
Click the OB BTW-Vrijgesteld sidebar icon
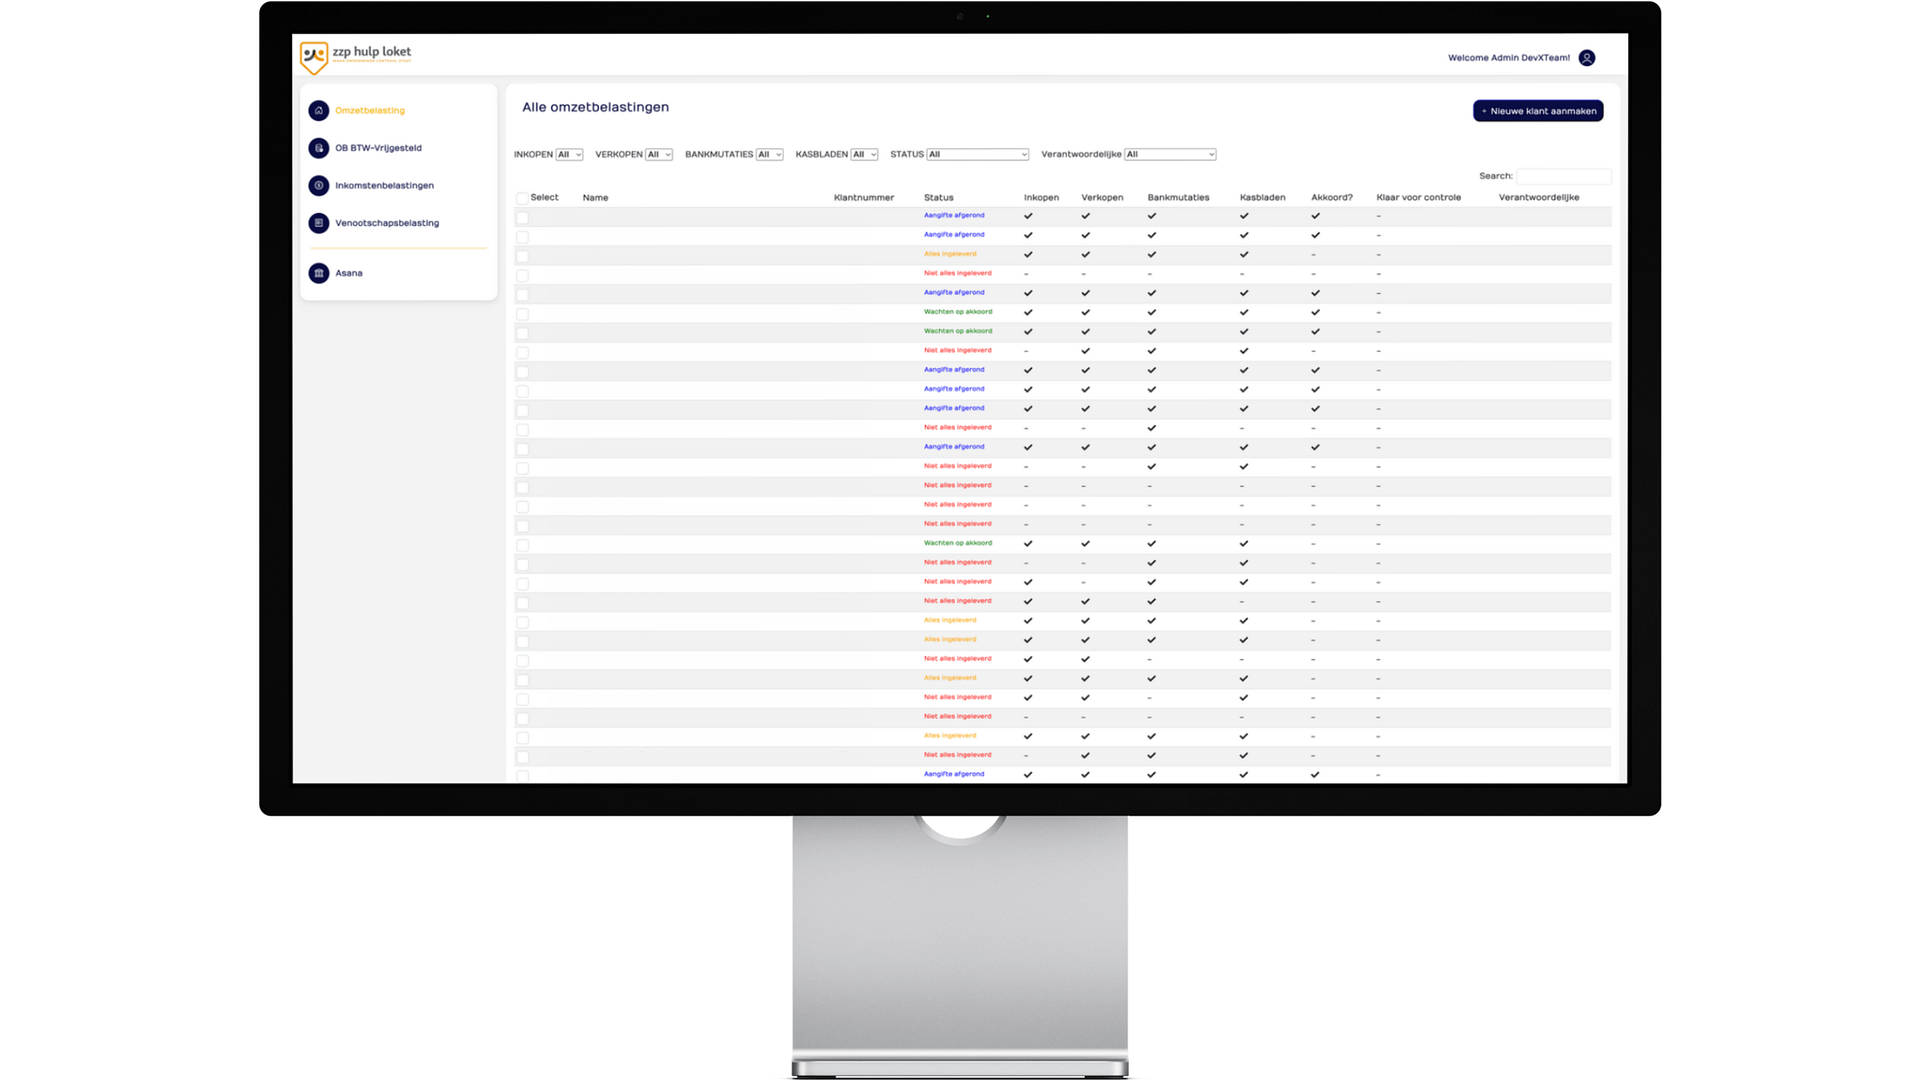click(318, 148)
